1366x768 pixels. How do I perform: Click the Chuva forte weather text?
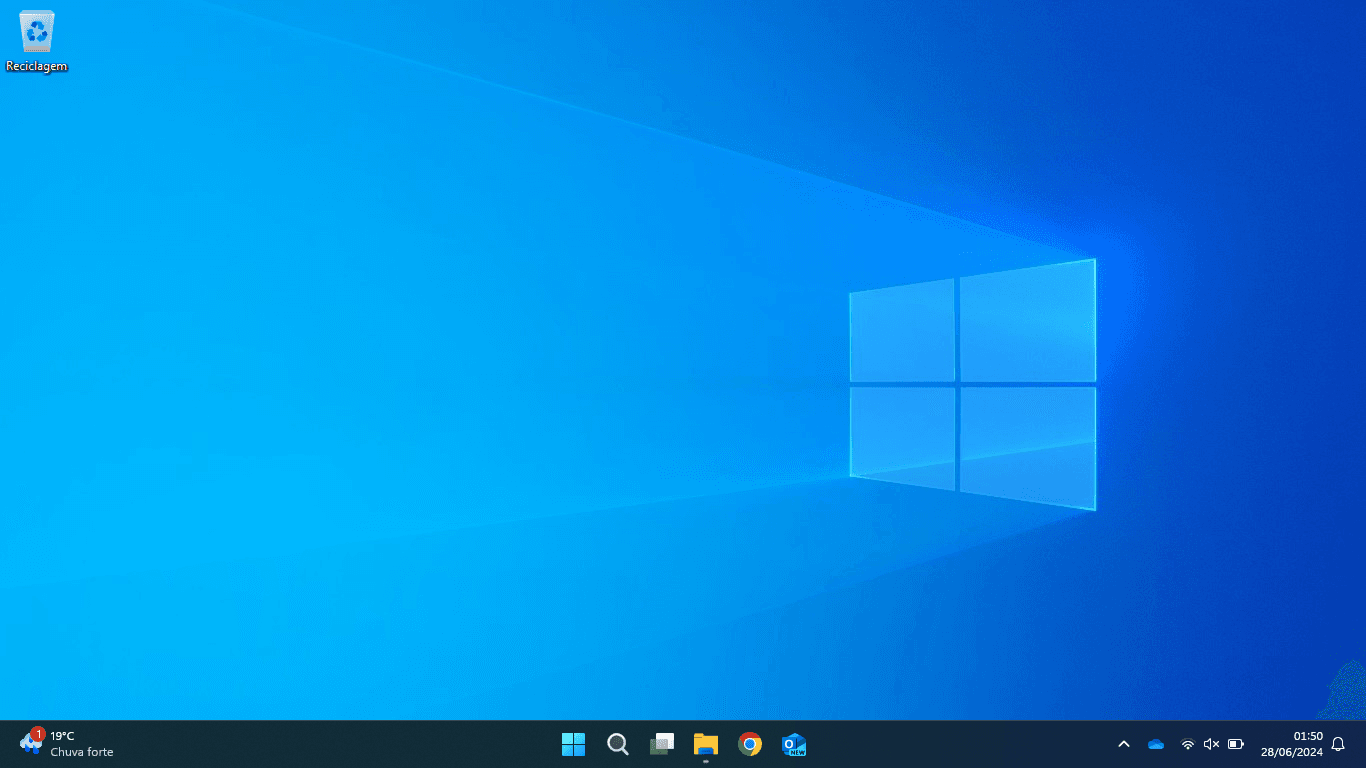pyautogui.click(x=82, y=752)
